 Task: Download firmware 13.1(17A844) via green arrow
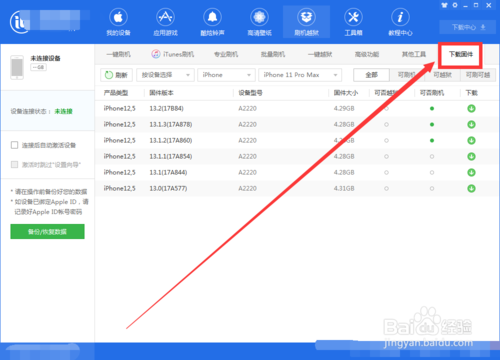click(471, 173)
